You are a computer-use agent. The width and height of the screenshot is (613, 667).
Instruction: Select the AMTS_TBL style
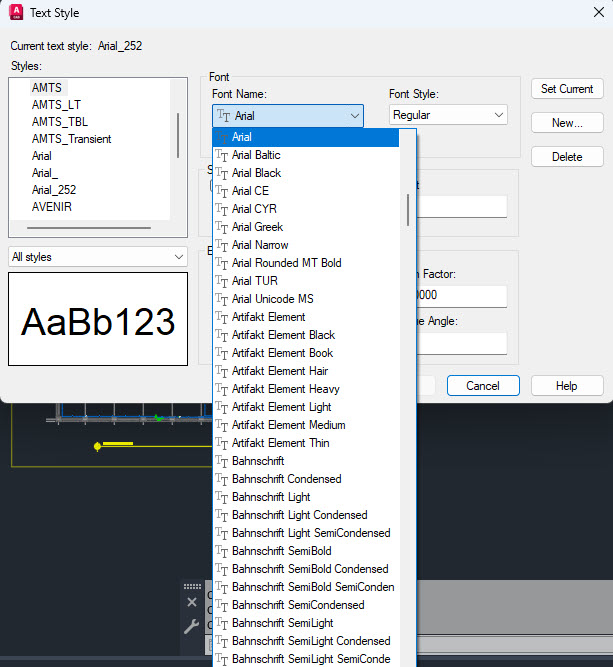pos(60,122)
